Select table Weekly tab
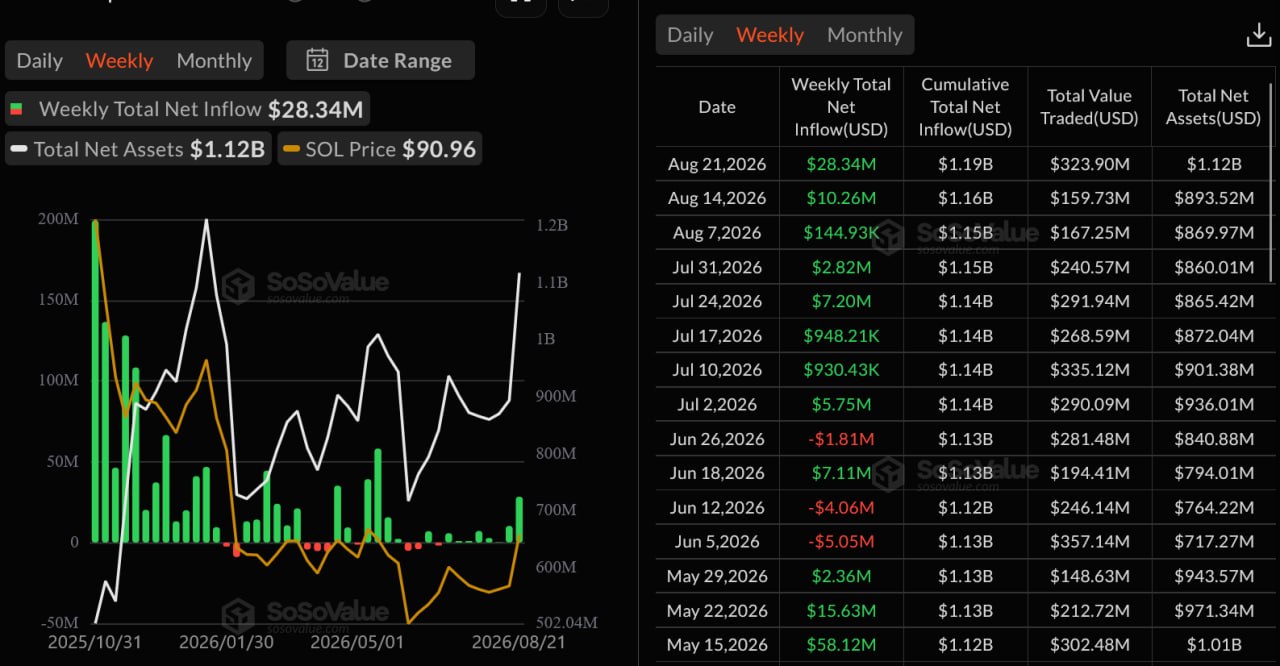1280x666 pixels. click(x=770, y=35)
